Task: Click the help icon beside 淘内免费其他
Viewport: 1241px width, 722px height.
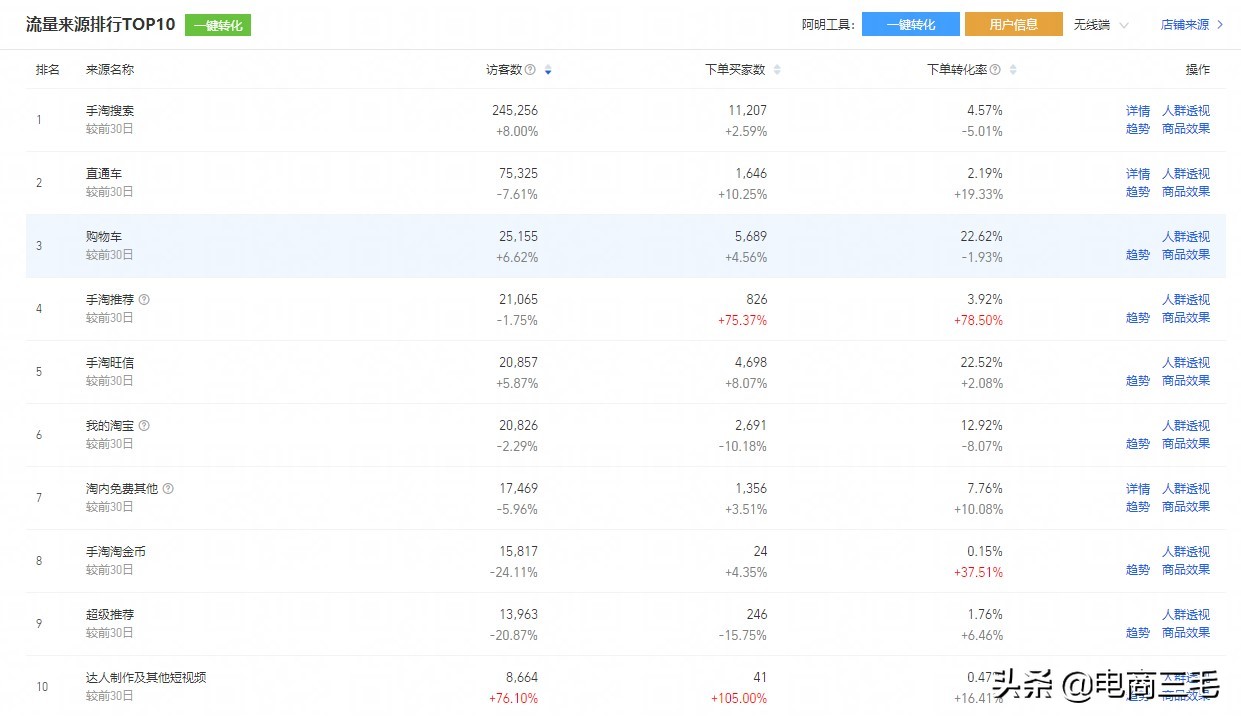Action: pyautogui.click(x=168, y=488)
